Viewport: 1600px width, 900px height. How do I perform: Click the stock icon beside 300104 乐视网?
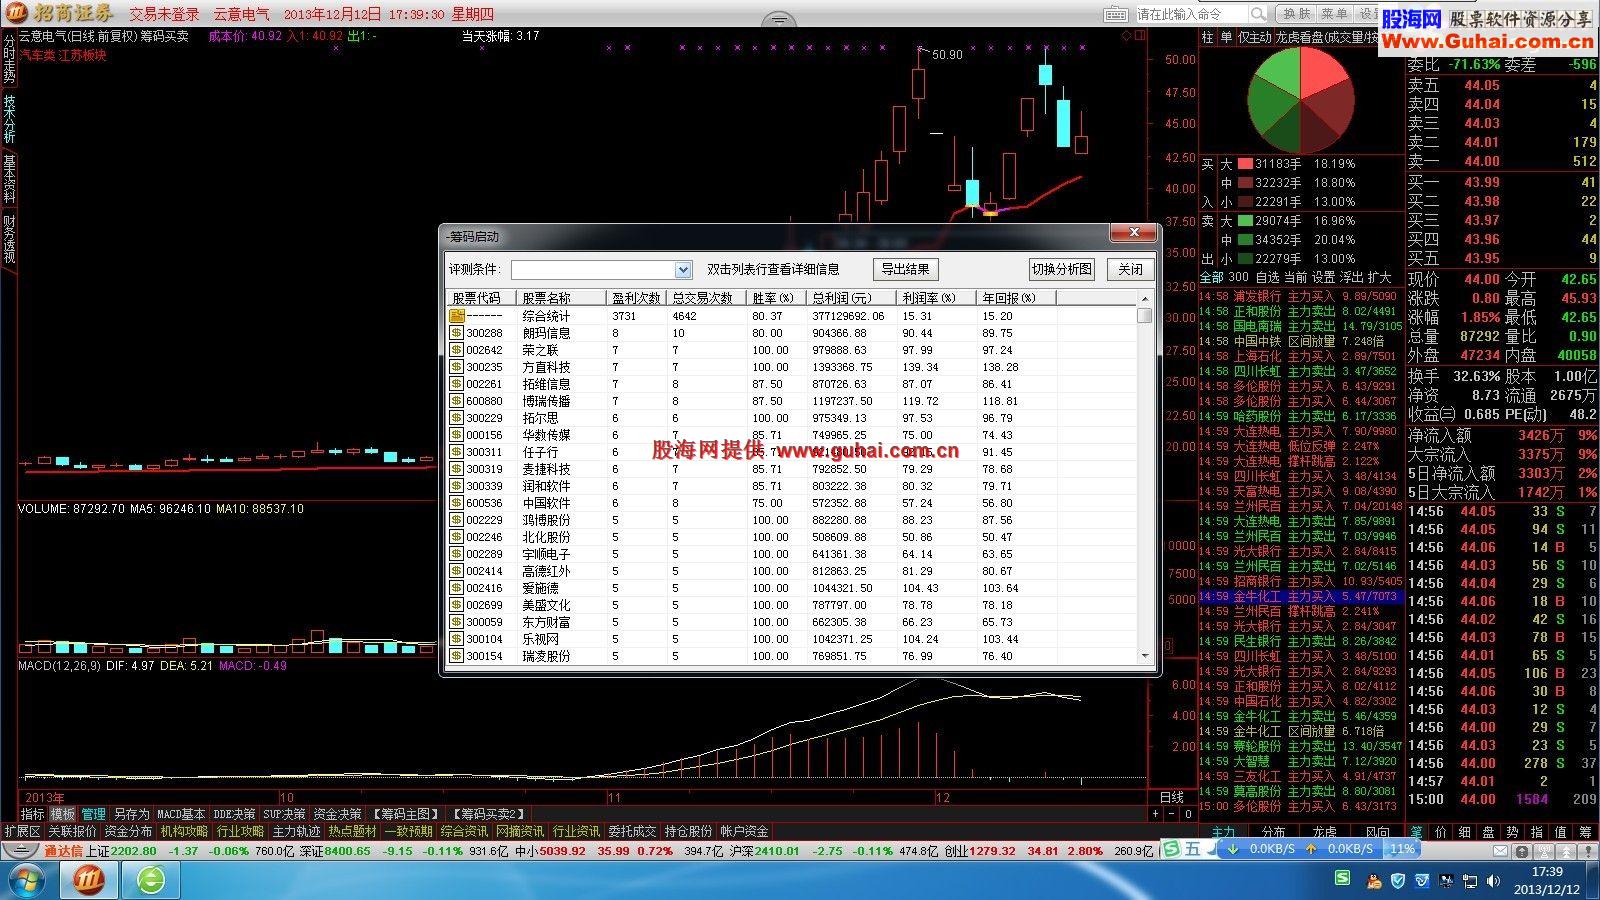click(x=456, y=639)
